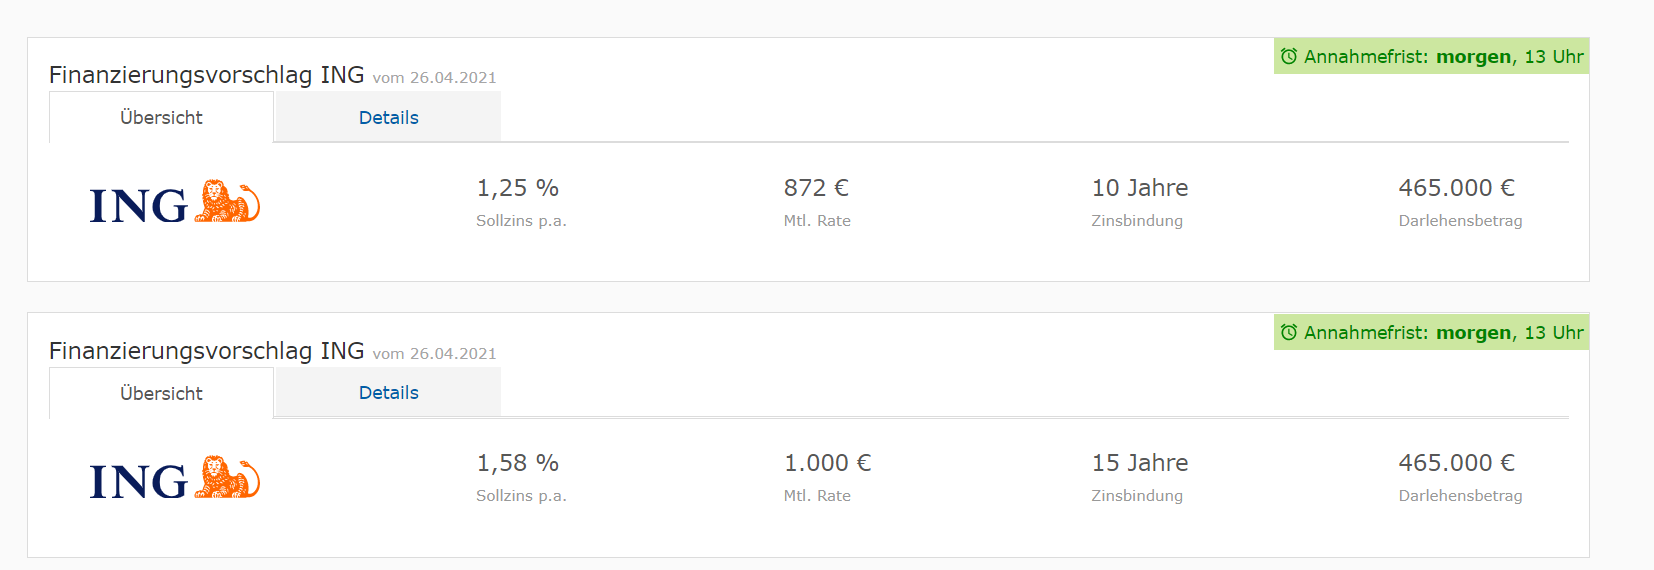Click the 872 € monthly rate
Image resolution: width=1654 pixels, height=570 pixels.
(x=816, y=188)
